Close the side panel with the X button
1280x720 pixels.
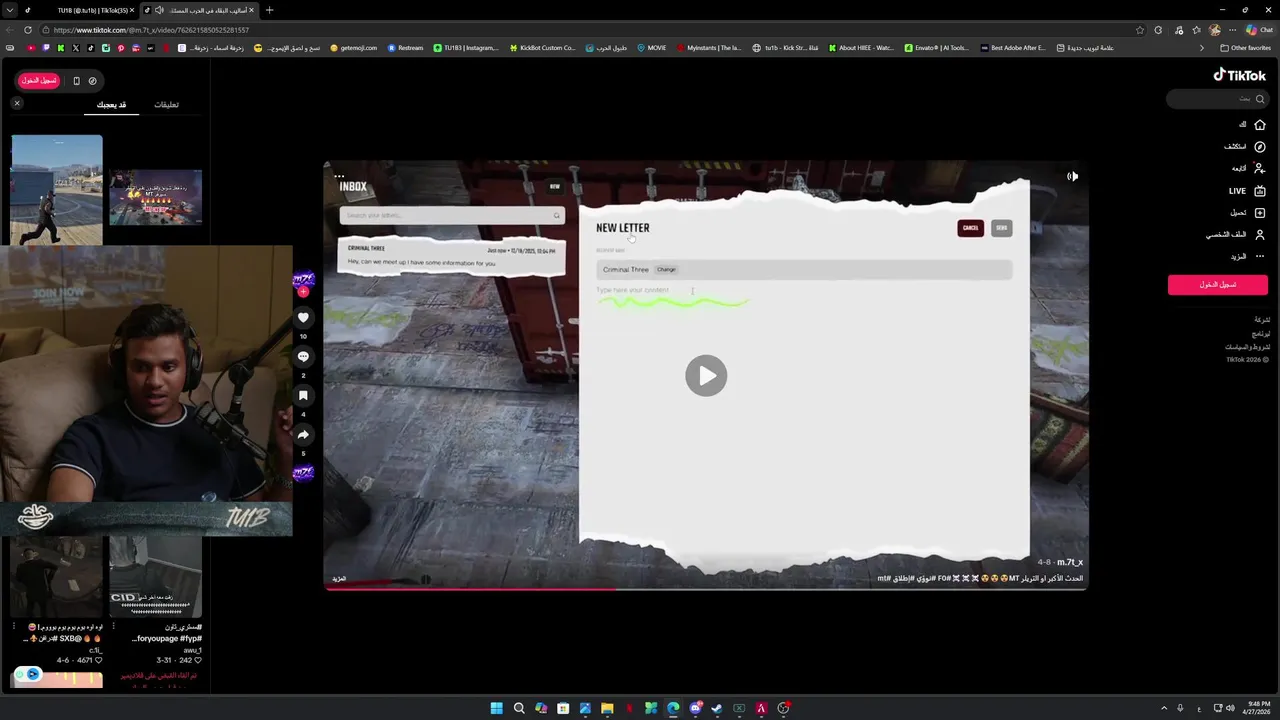17,103
